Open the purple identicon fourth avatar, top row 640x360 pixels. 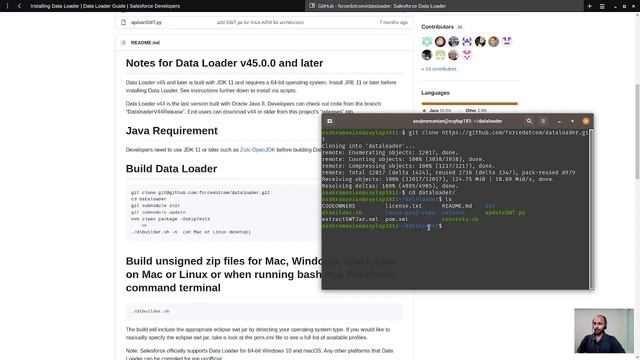click(467, 41)
